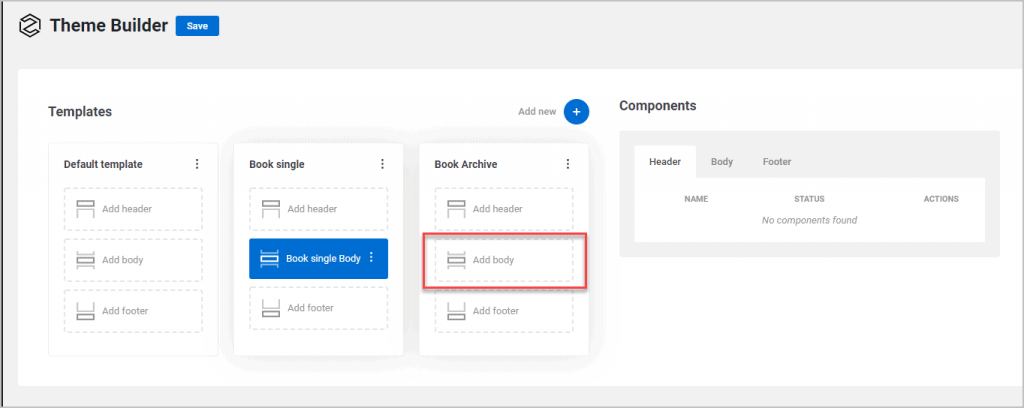Click body icon in Default template

click(85, 260)
